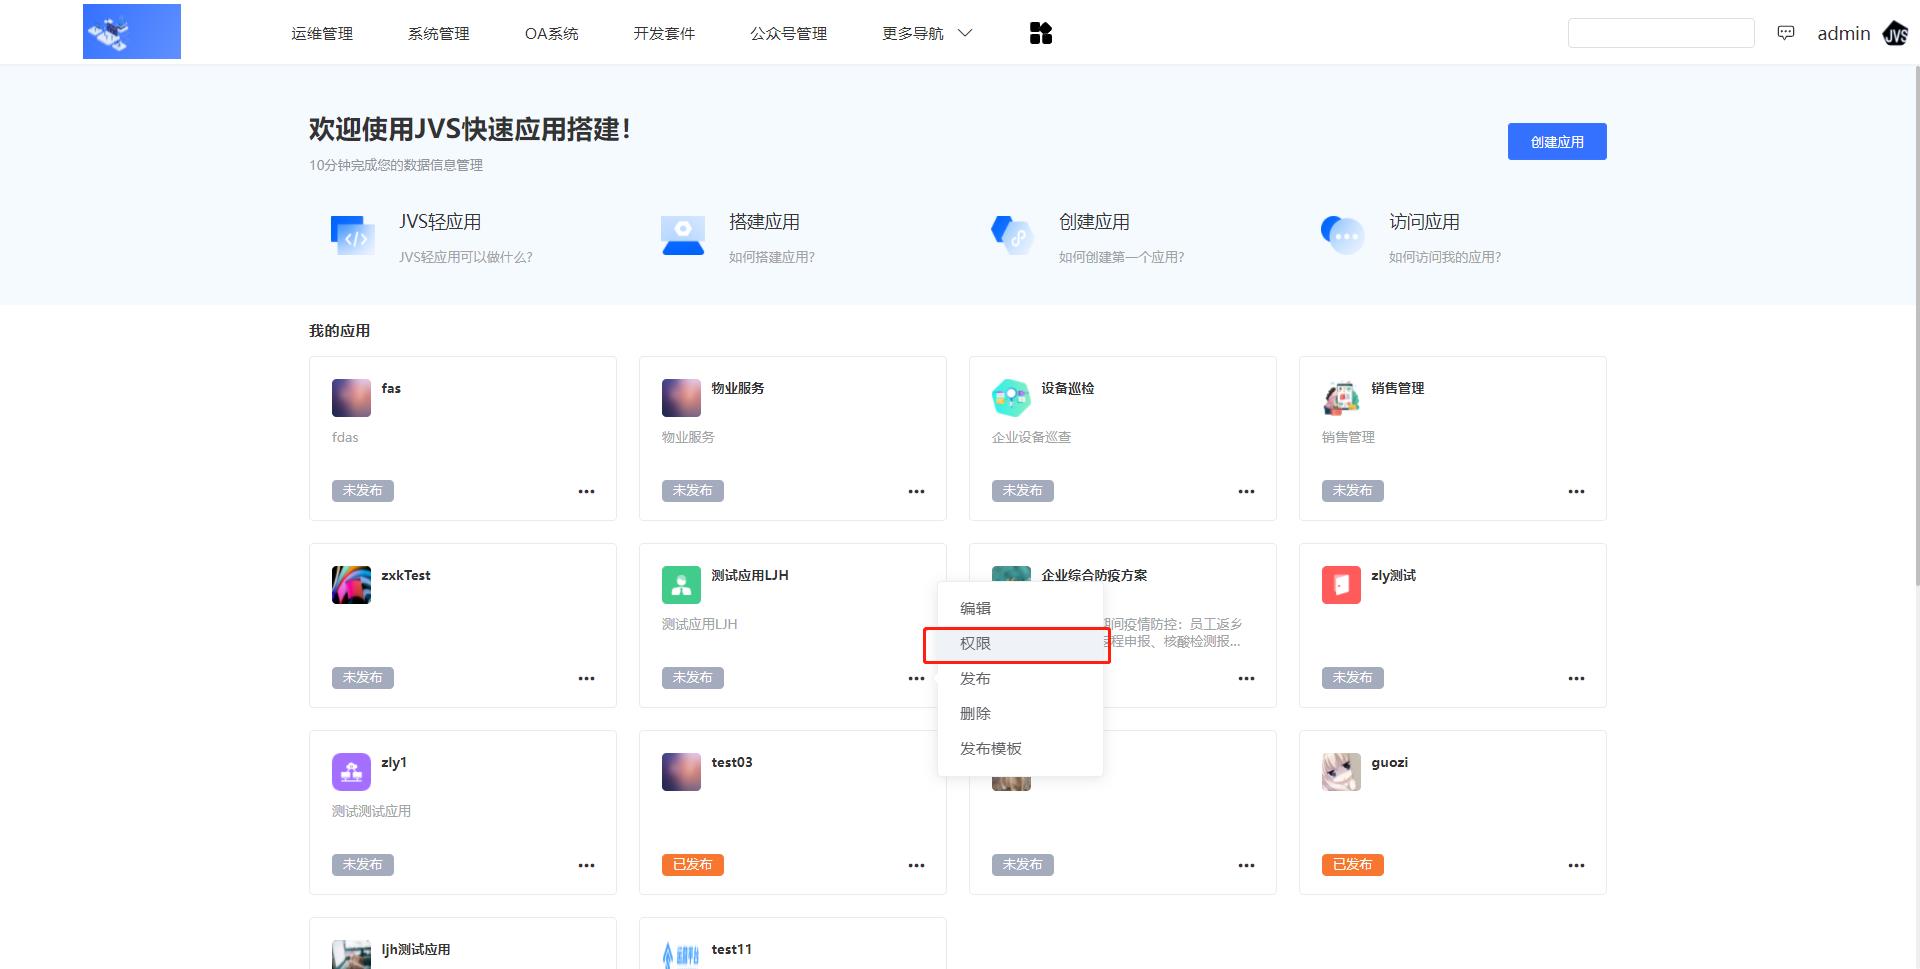Open the 系统管理 navigation item
1920x969 pixels.
click(x=438, y=33)
